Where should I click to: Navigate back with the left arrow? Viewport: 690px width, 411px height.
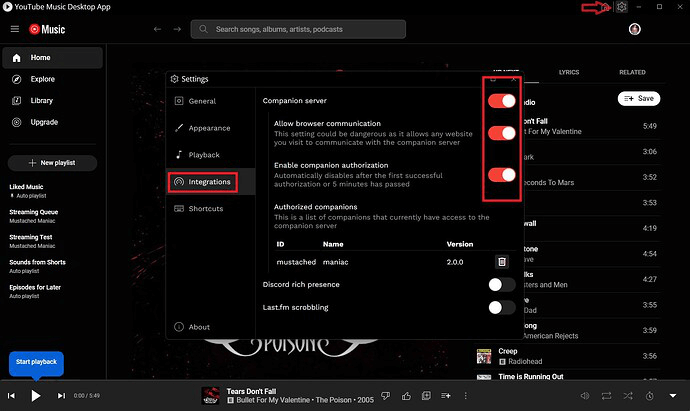tap(157, 29)
